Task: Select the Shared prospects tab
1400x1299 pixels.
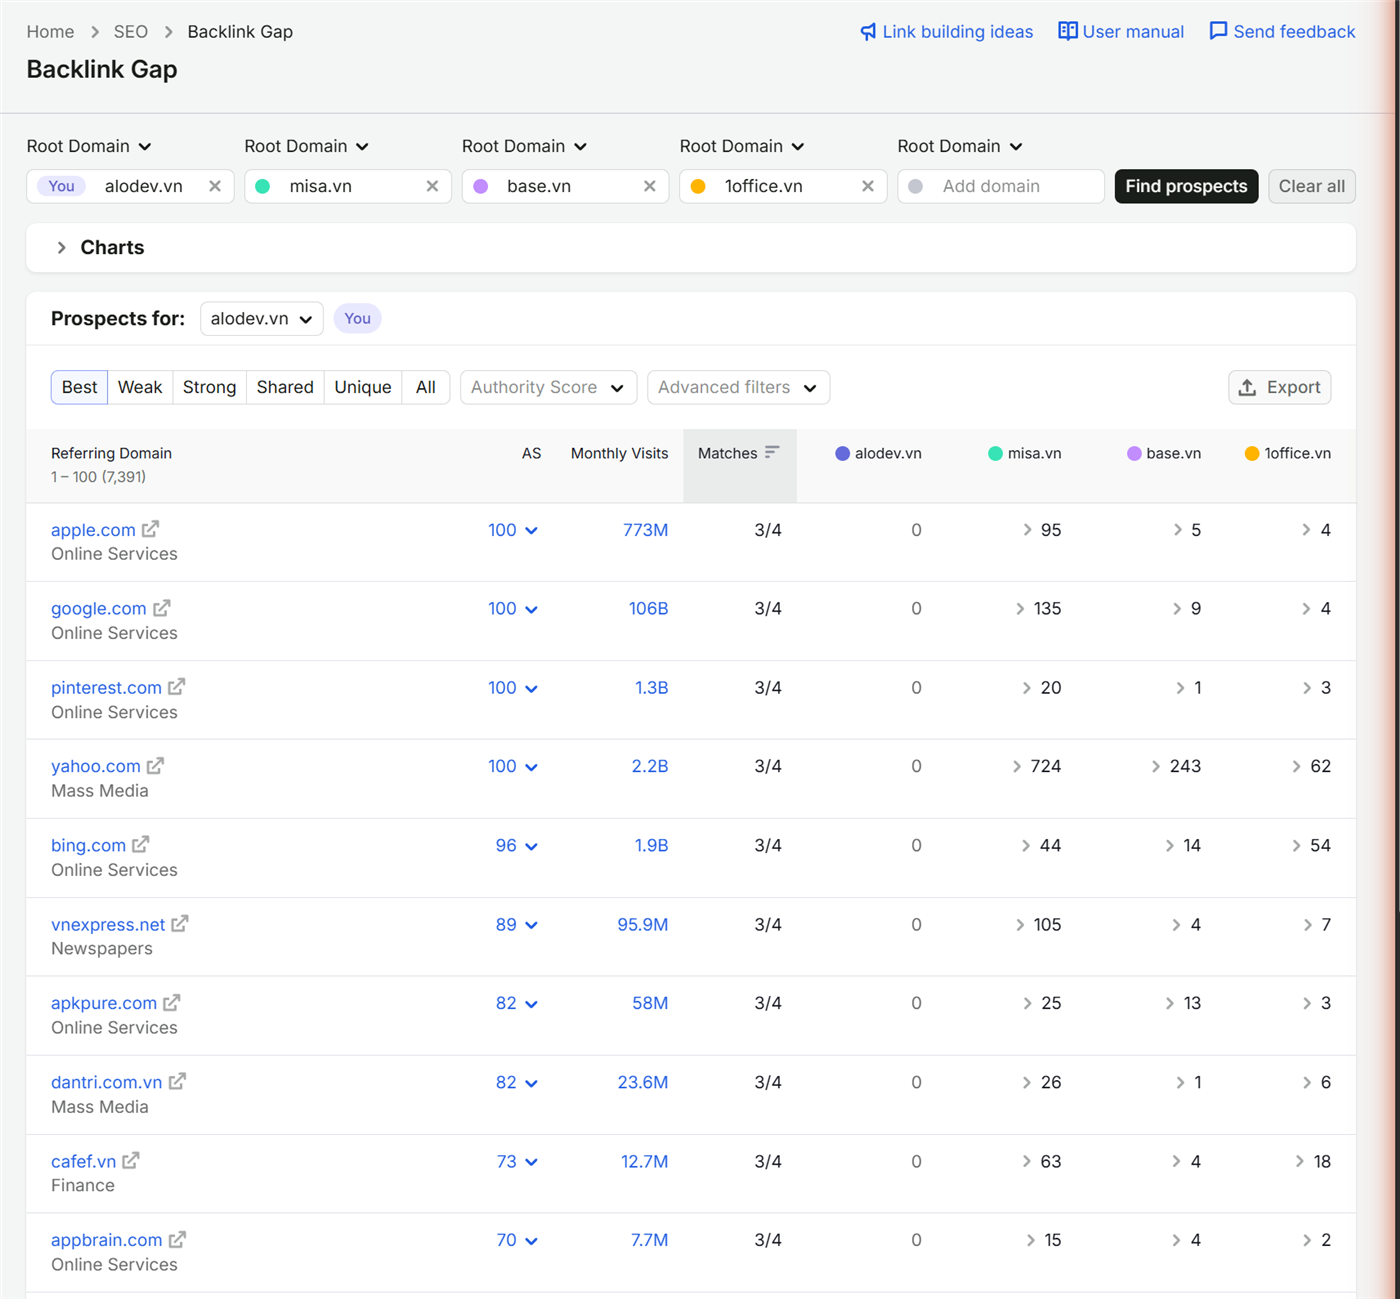Action: pyautogui.click(x=285, y=388)
